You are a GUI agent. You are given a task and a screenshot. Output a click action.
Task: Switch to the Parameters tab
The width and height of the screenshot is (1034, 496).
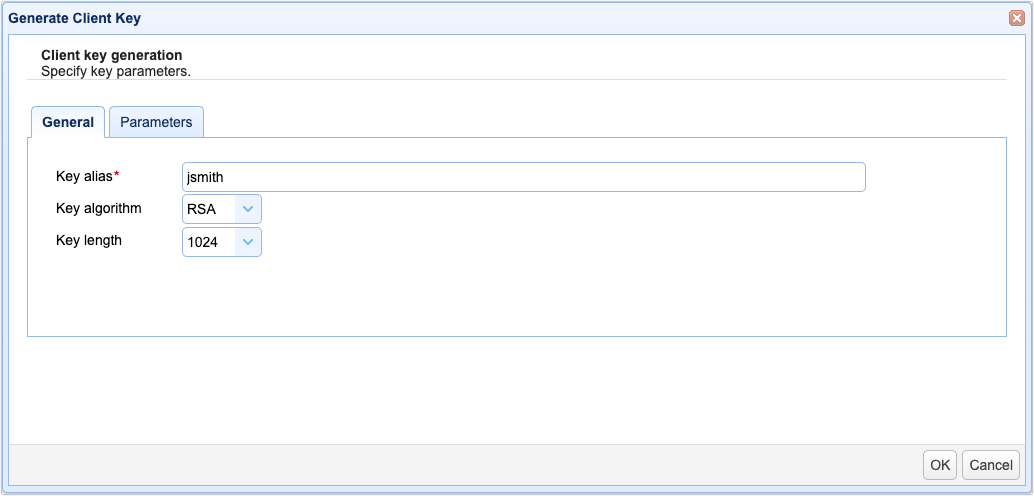pyautogui.click(x=156, y=122)
